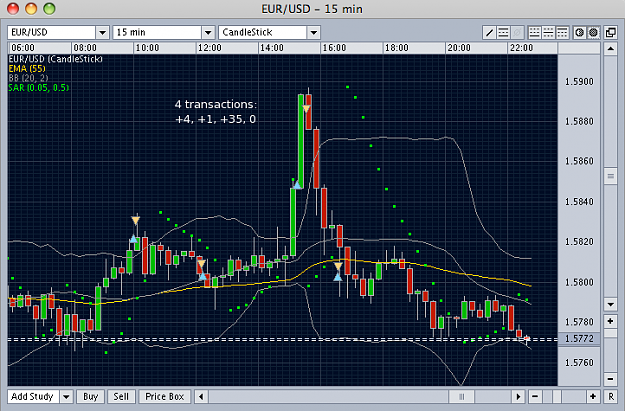Click the horizontal time scrollbar thumb

point(462,397)
